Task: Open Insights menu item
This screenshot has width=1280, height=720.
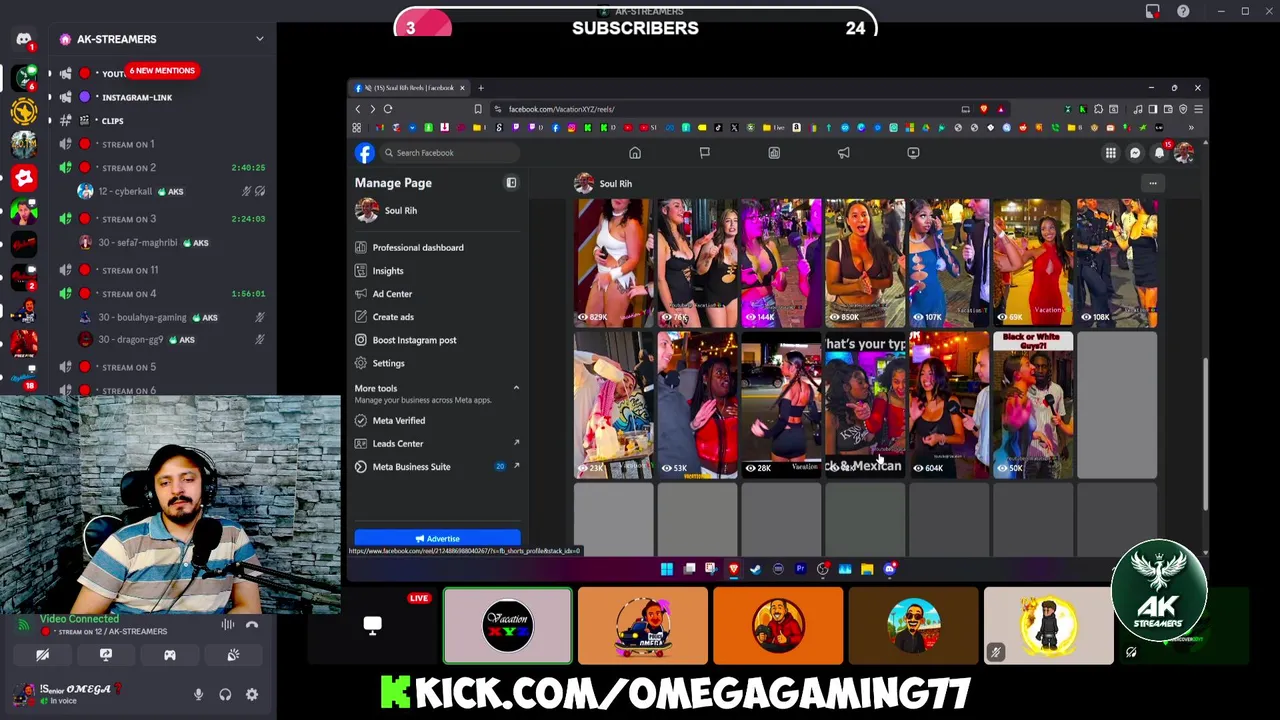Action: point(437,271)
